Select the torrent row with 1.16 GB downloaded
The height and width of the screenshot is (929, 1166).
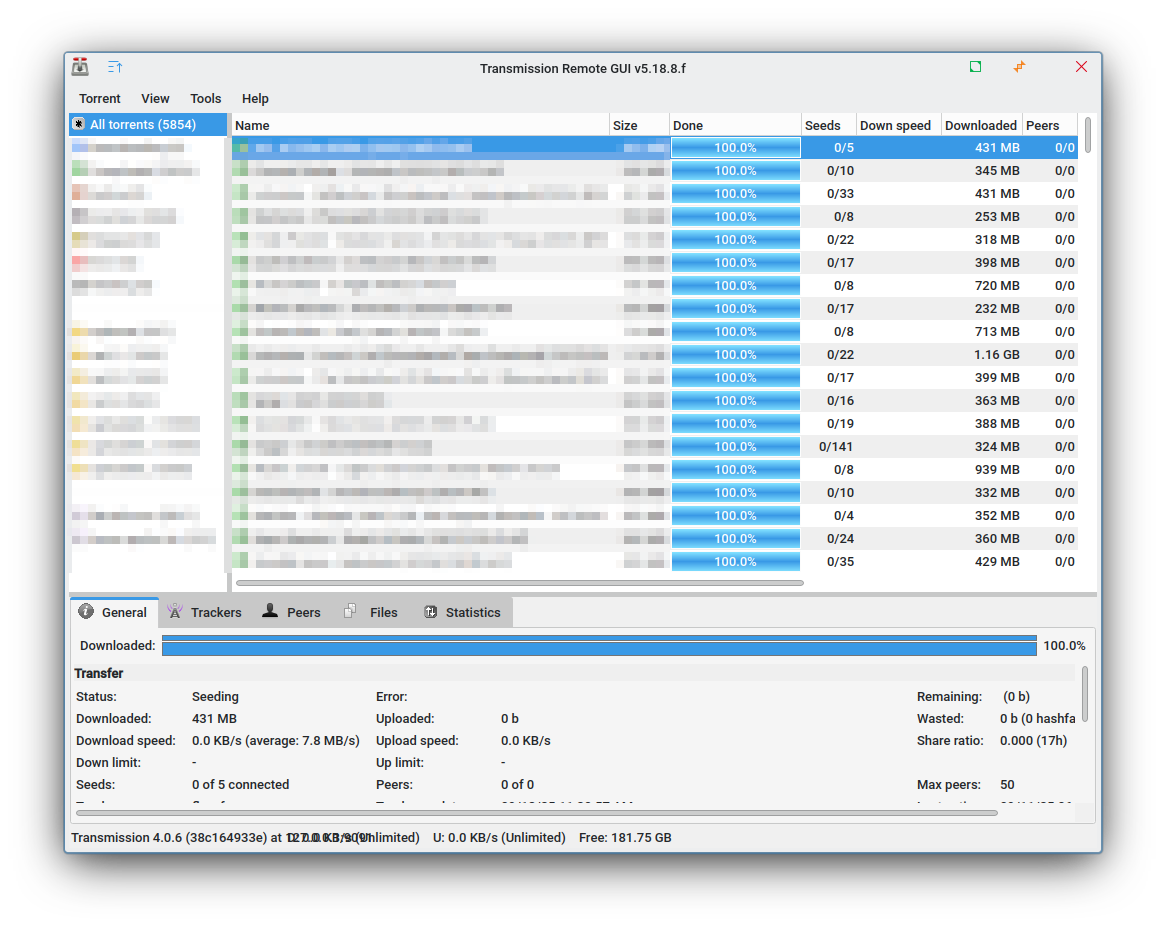pyautogui.click(x=654, y=355)
